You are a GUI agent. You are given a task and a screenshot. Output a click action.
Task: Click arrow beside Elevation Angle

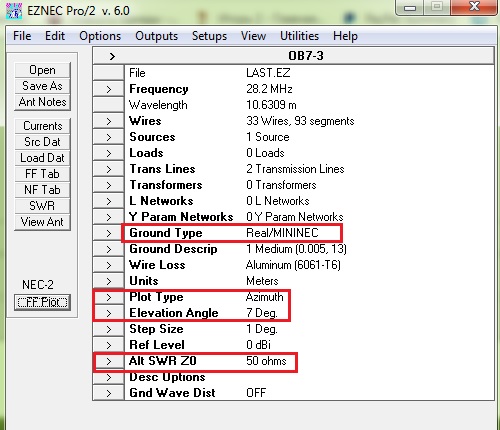click(108, 313)
